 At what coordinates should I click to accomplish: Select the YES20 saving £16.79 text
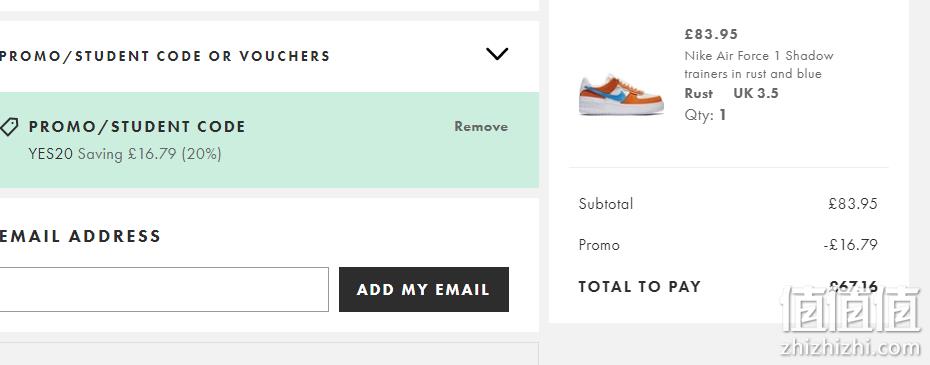tap(125, 154)
